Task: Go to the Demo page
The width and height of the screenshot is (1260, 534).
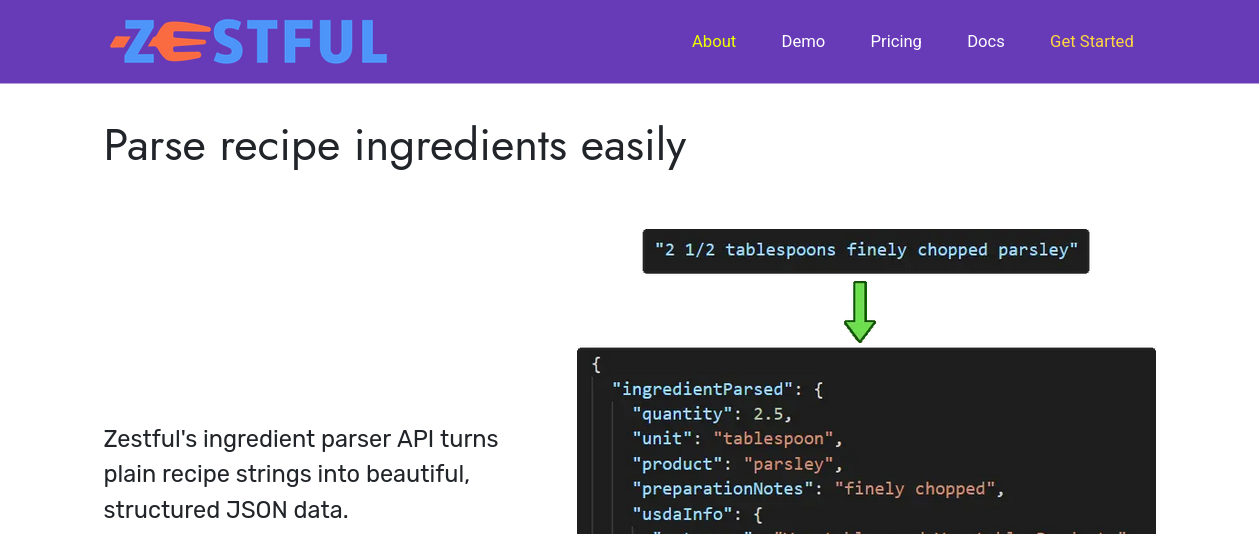Action: [x=803, y=41]
